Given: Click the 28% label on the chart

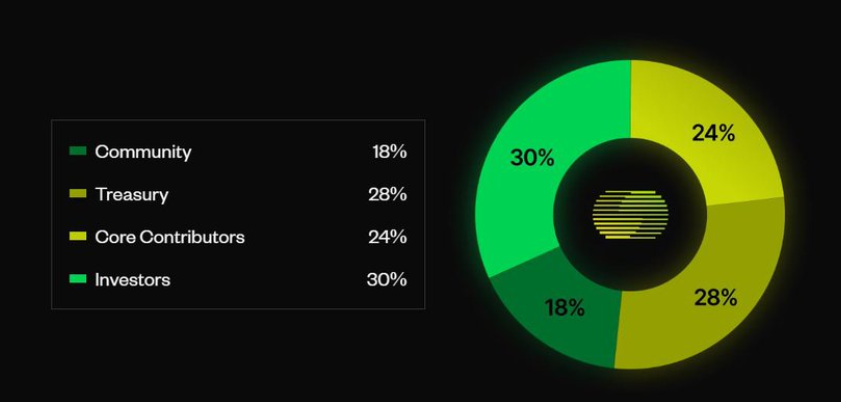Looking at the screenshot, I should pyautogui.click(x=715, y=297).
